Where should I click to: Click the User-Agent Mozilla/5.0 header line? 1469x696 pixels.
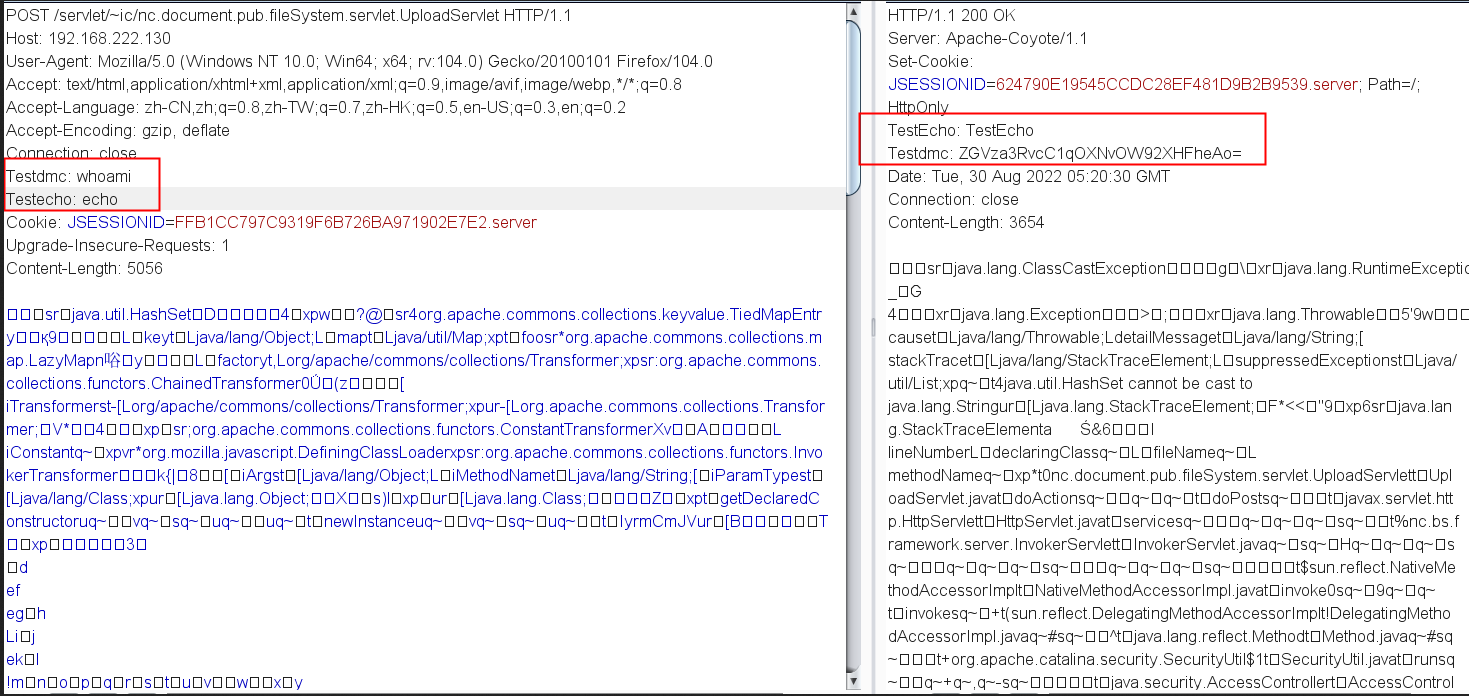point(359,61)
